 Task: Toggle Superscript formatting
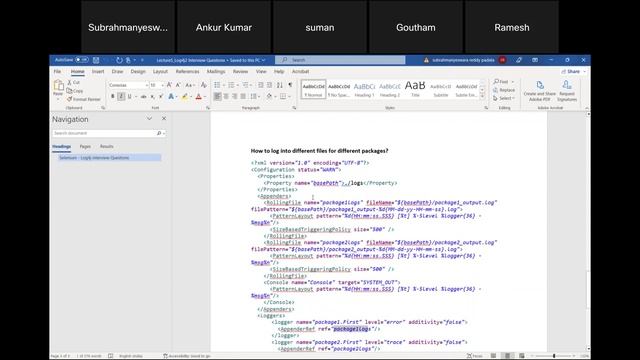click(x=161, y=97)
